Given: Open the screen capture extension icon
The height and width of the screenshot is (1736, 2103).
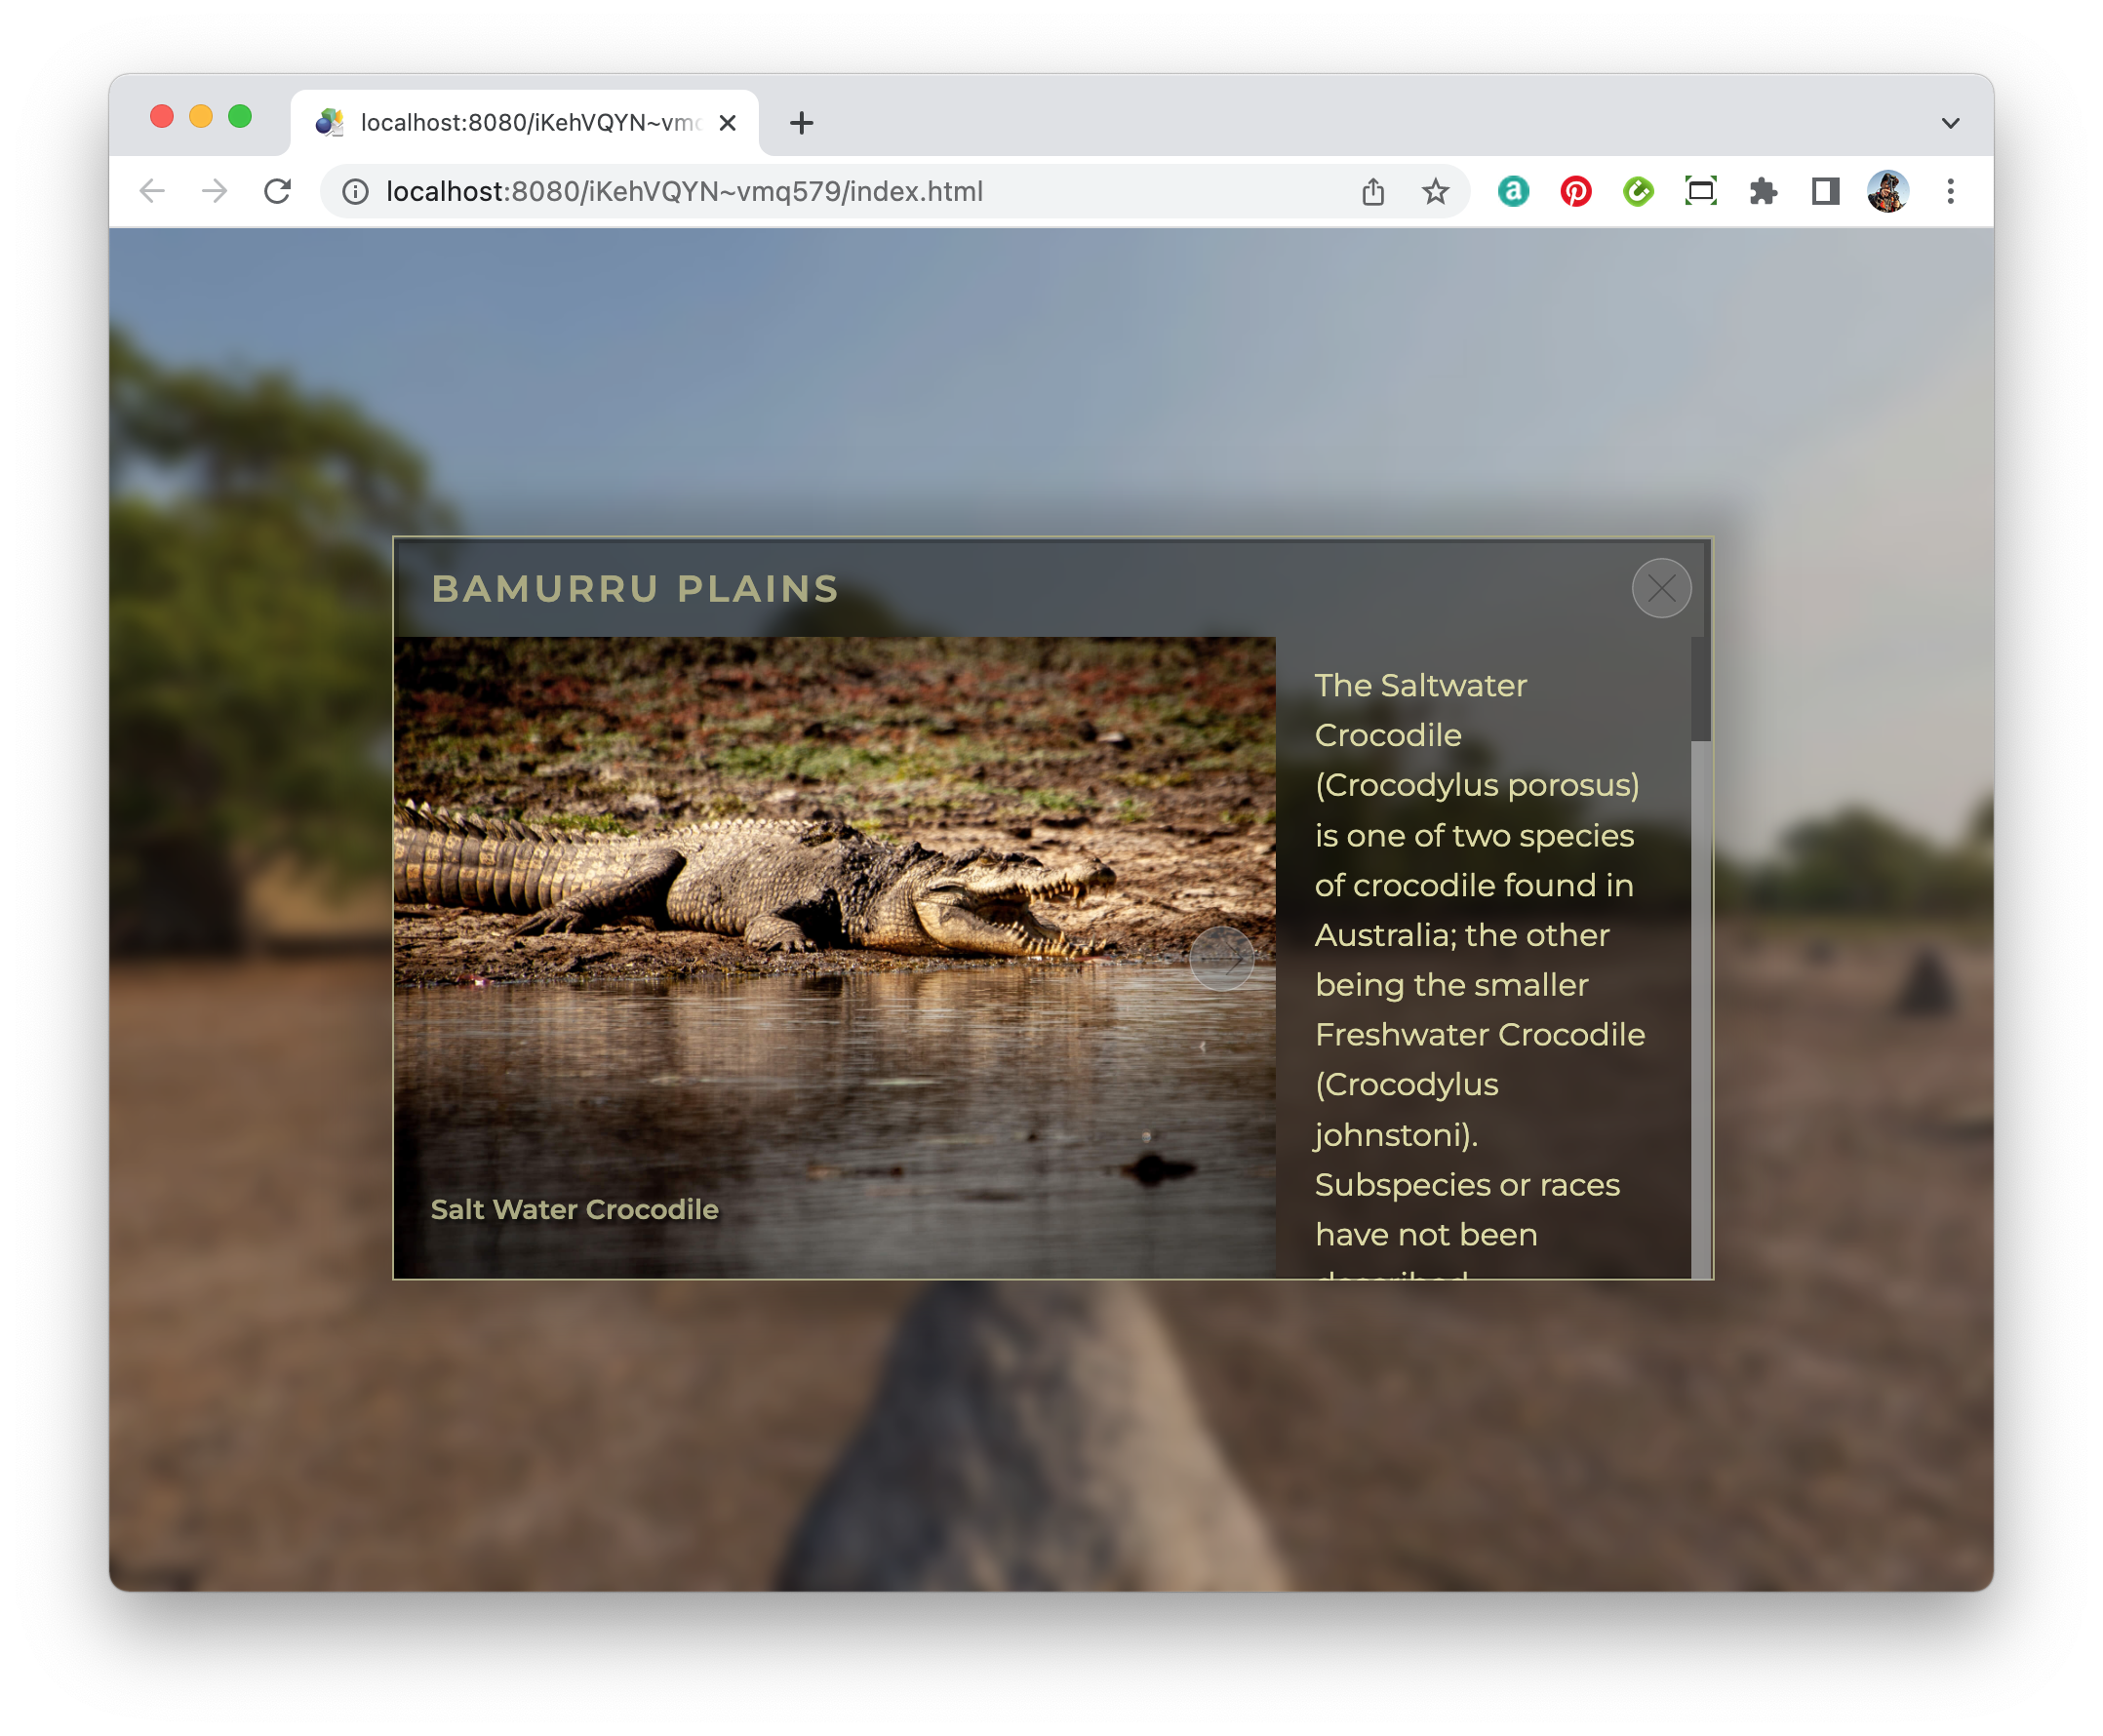Looking at the screenshot, I should click(1700, 191).
